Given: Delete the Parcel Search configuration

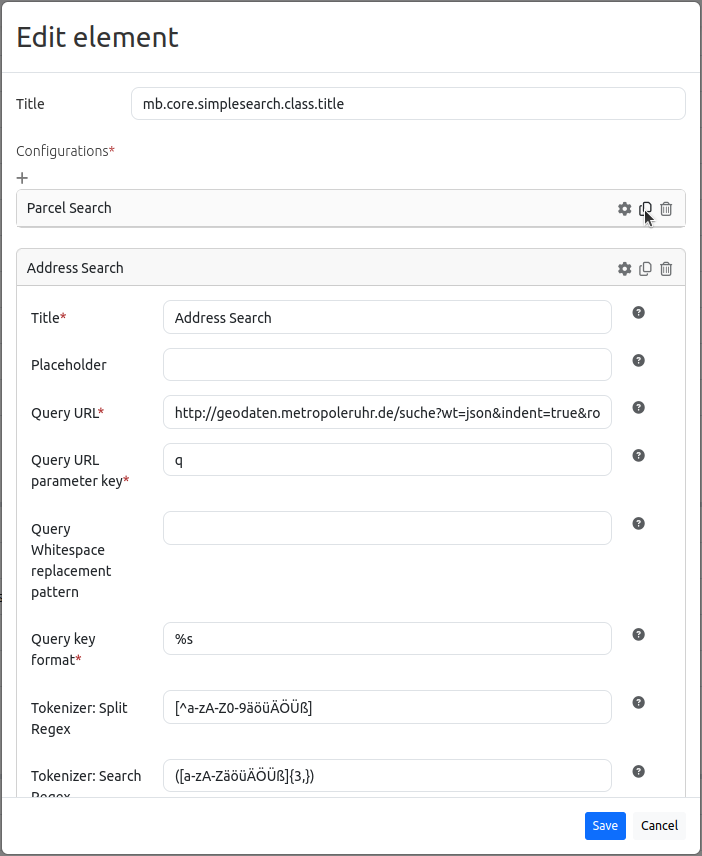Looking at the screenshot, I should click(666, 209).
